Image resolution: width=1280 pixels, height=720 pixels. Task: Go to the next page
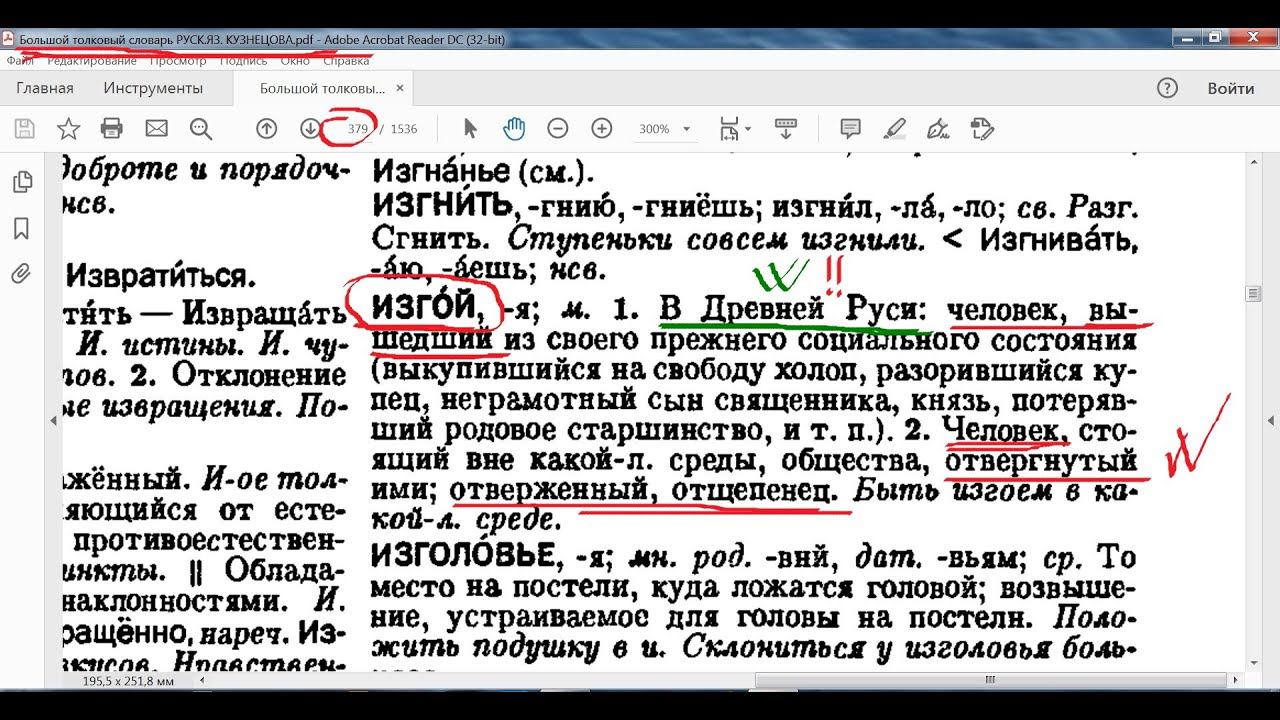click(x=310, y=128)
